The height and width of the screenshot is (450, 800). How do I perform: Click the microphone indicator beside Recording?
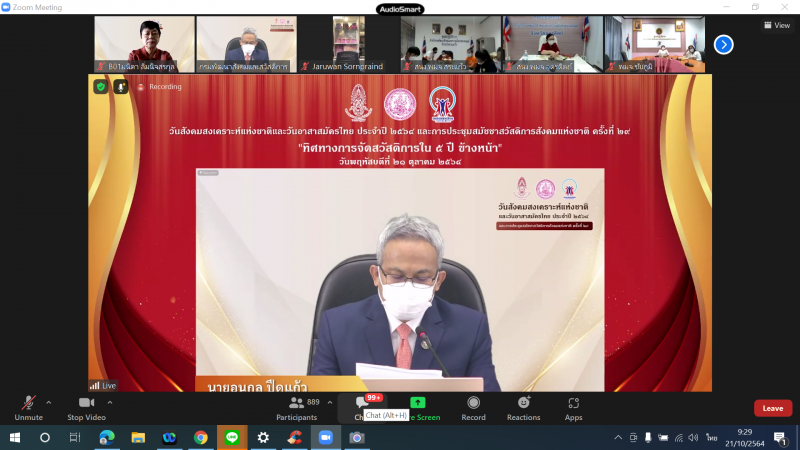(x=120, y=87)
